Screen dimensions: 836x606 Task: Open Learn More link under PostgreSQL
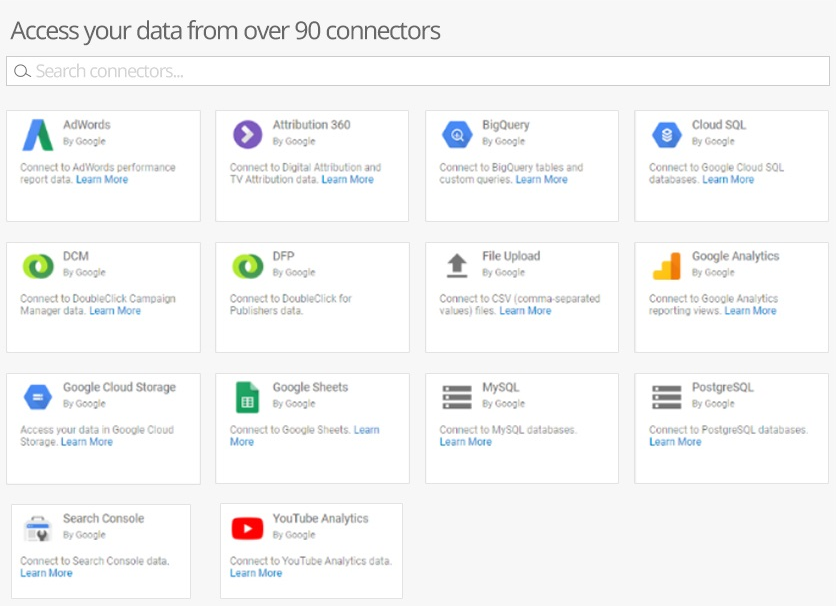[x=675, y=442]
